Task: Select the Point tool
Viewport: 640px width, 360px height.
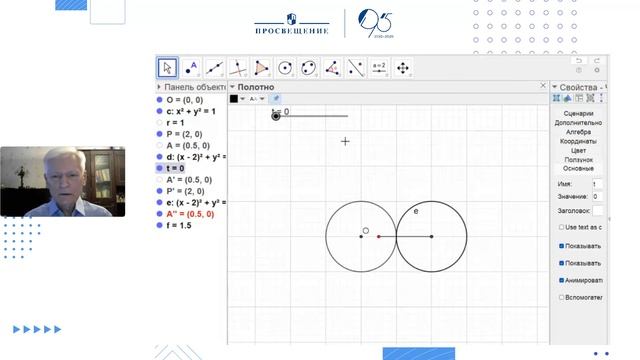Action: 191,68
